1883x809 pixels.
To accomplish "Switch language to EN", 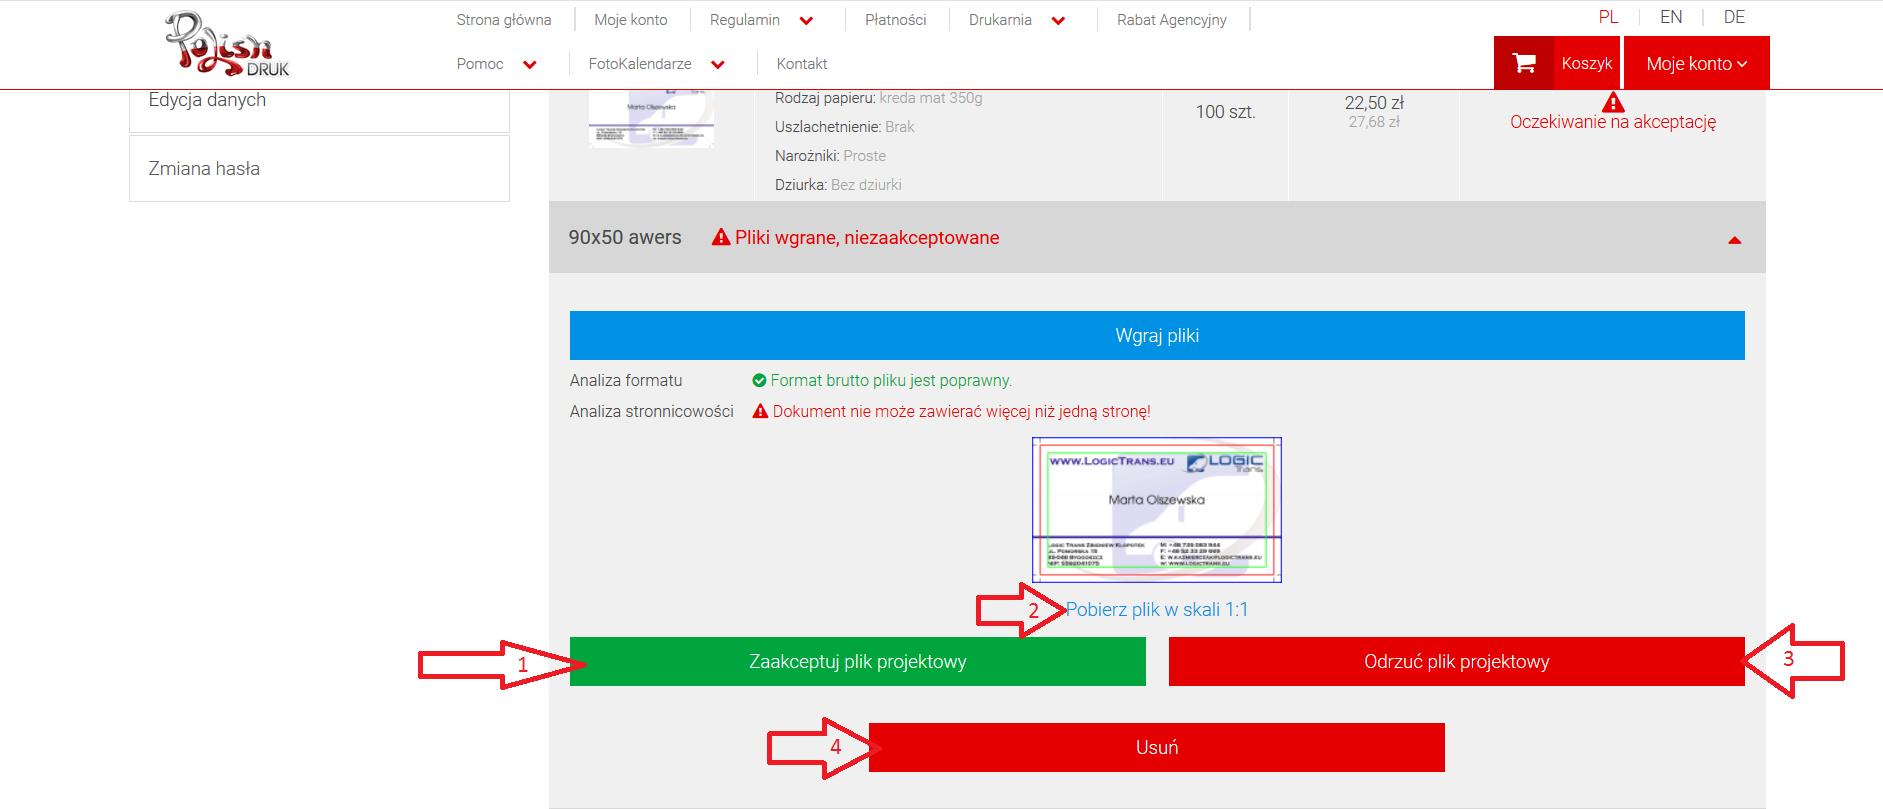I will [x=1670, y=17].
